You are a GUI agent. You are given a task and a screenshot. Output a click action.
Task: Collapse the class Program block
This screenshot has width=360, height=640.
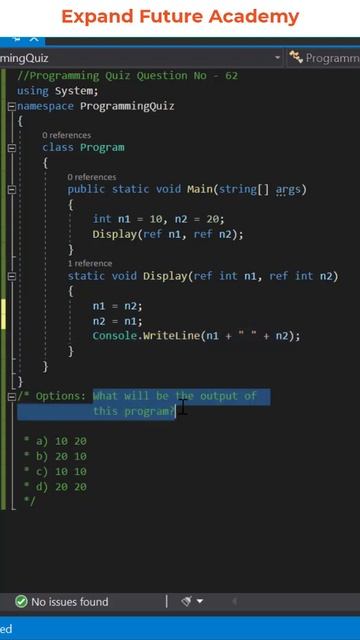[x=12, y=148]
